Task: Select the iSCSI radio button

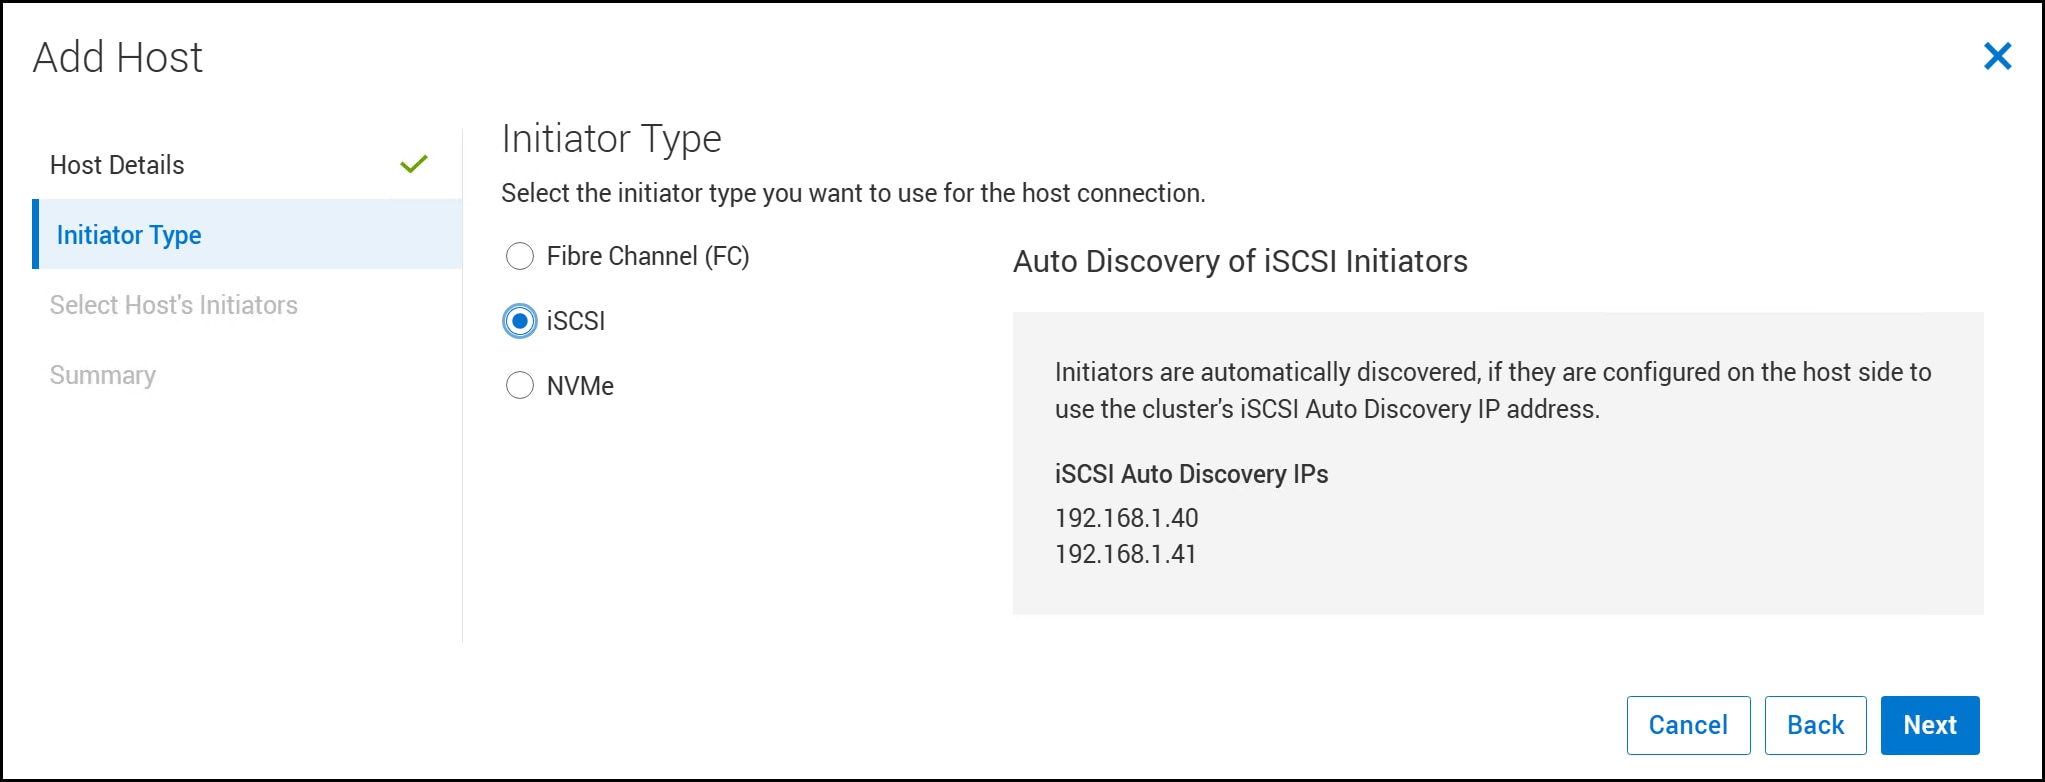Action: click(x=520, y=321)
